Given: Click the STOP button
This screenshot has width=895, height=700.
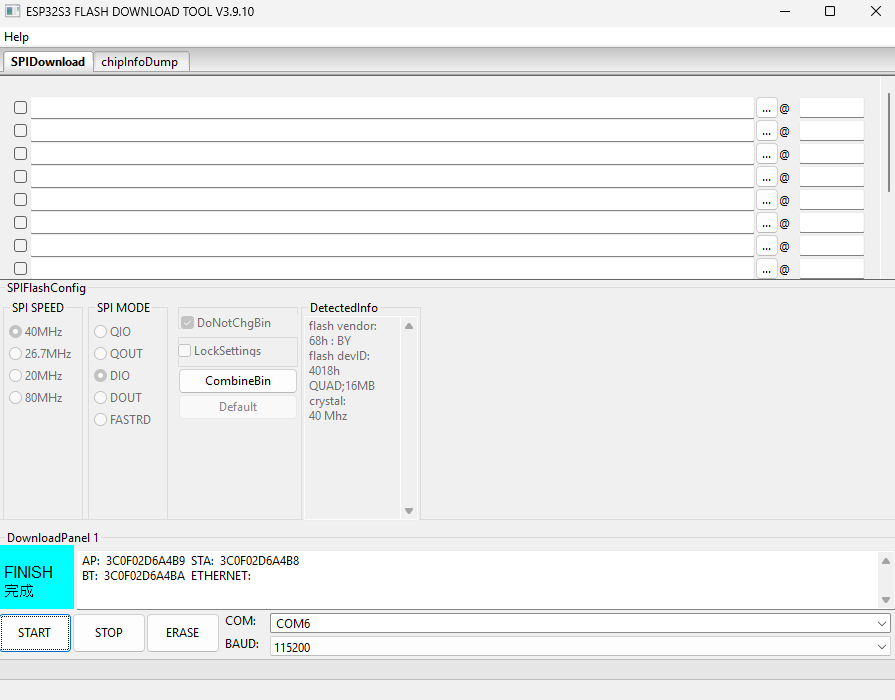Looking at the screenshot, I should [x=108, y=633].
